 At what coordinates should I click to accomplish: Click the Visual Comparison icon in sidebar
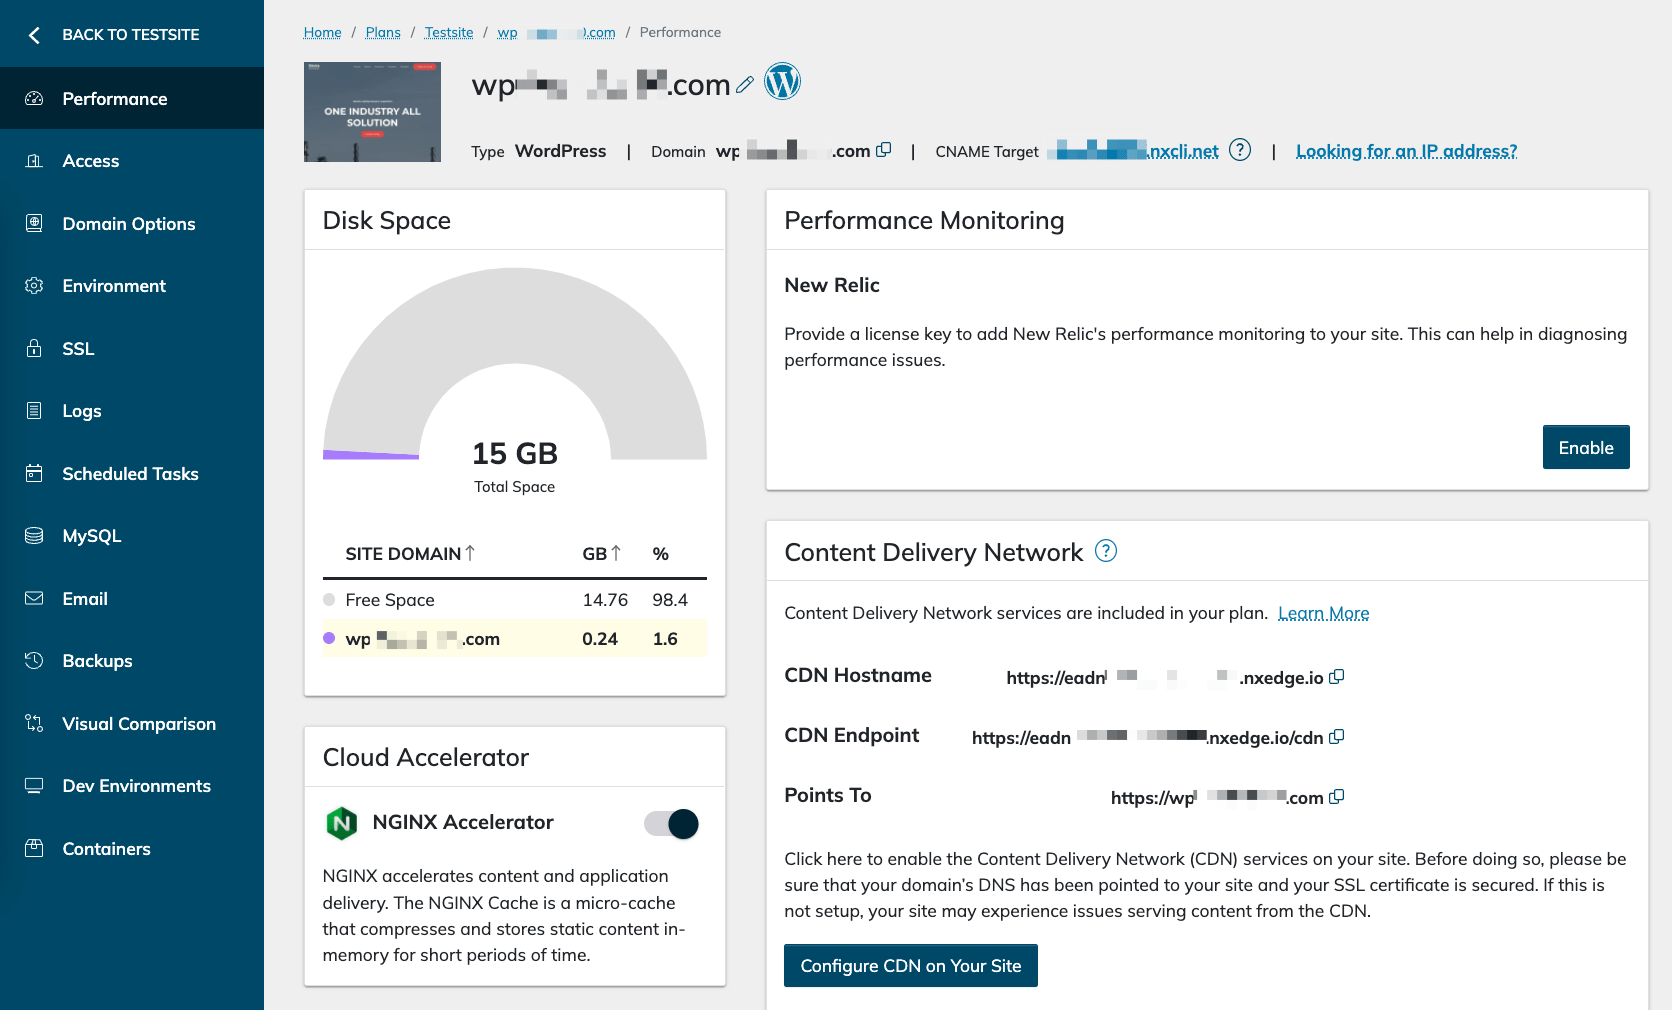tap(34, 723)
